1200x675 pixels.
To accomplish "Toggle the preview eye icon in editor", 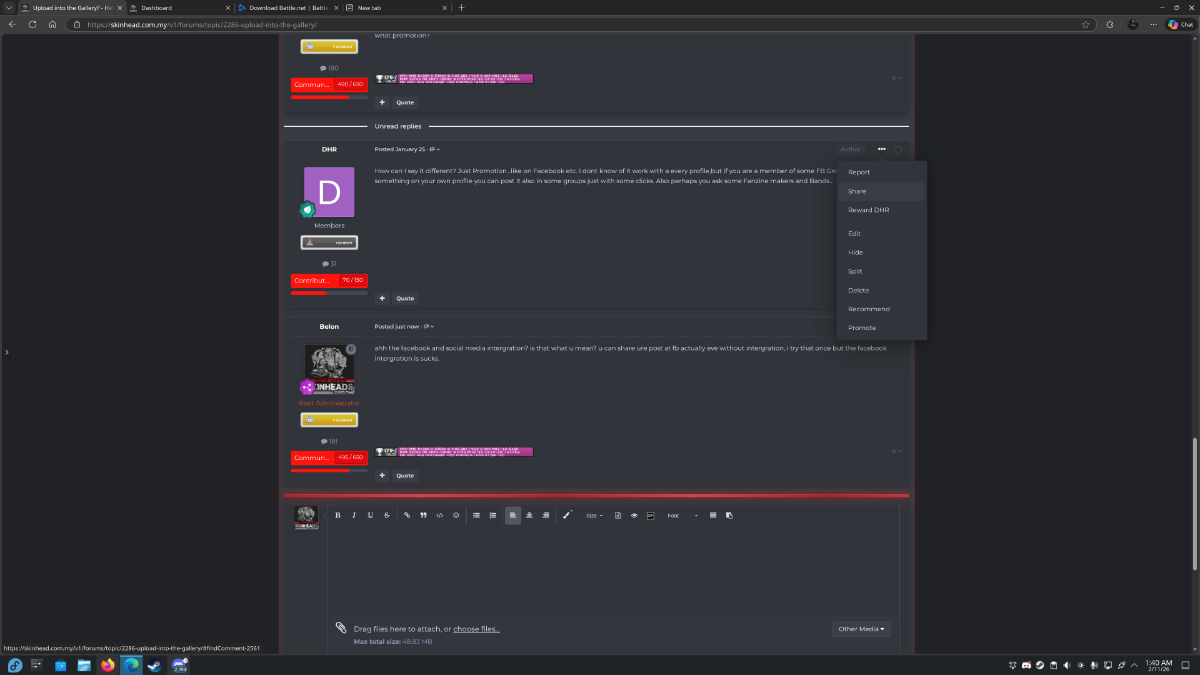I will [x=634, y=515].
